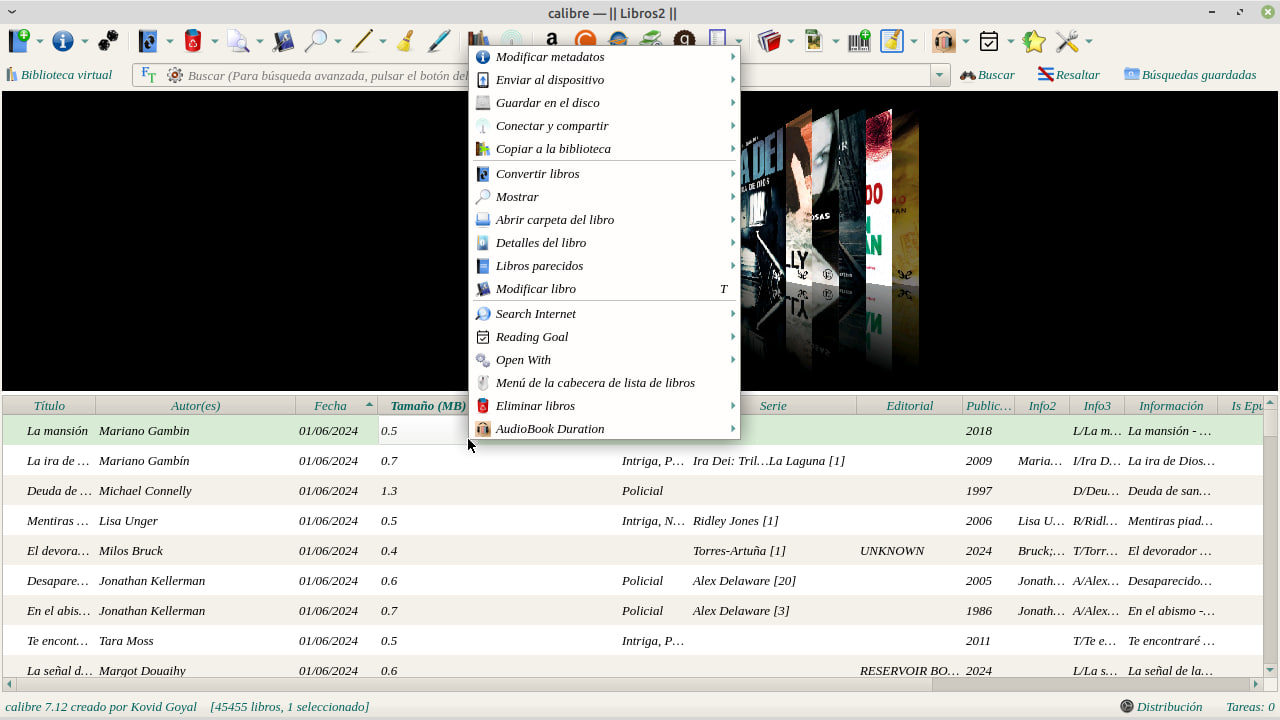Open the search history dropdown in search box
The height and width of the screenshot is (720, 1280).
pyautogui.click(x=939, y=75)
